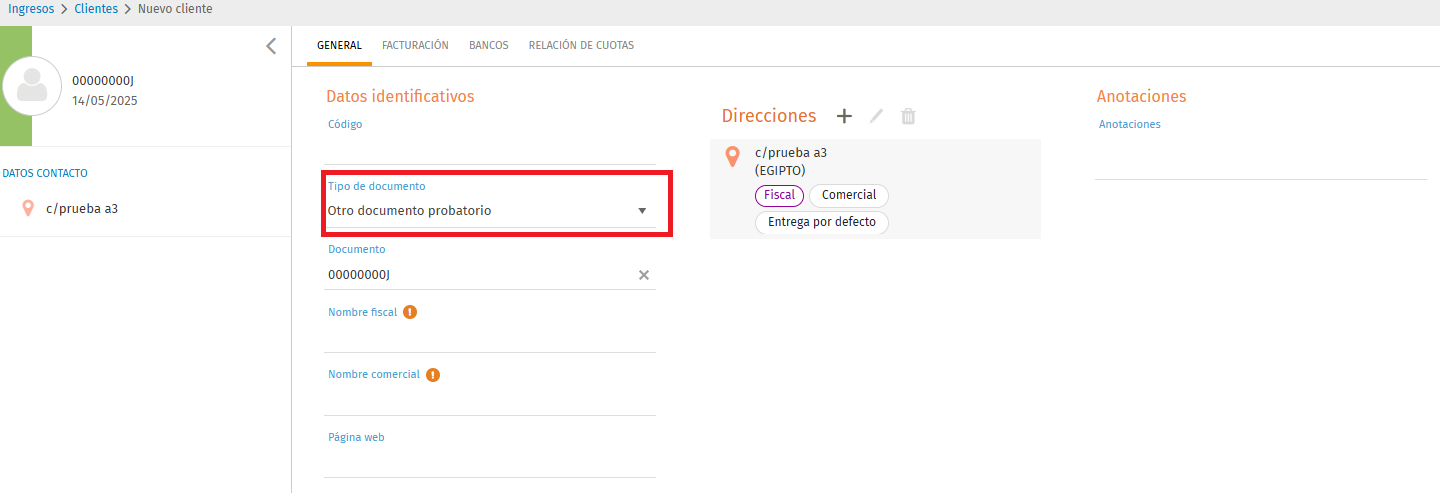This screenshot has width=1440, height=493.
Task: Click the client avatar placeholder image
Action: pyautogui.click(x=33, y=87)
